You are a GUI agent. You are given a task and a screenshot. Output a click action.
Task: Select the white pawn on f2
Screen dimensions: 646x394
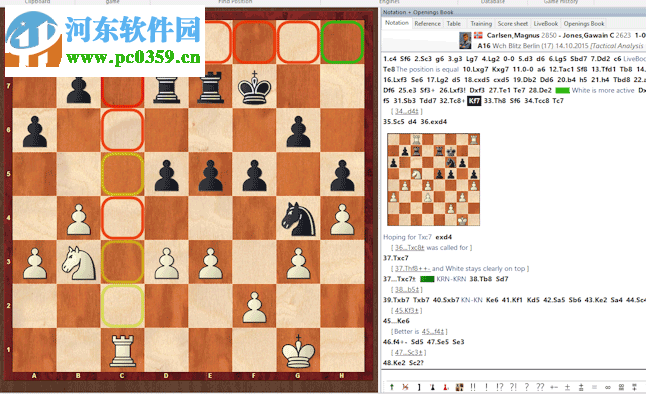pos(254,307)
